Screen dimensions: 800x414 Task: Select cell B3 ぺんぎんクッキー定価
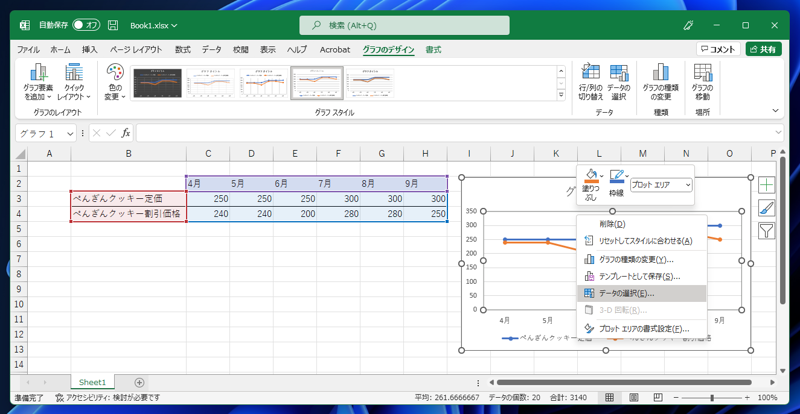tap(129, 199)
